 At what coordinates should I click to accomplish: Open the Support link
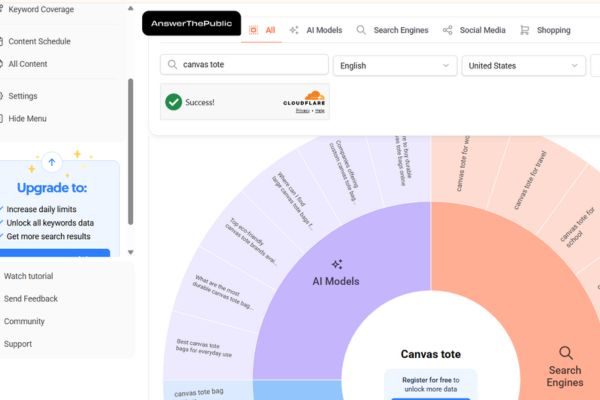coord(18,344)
